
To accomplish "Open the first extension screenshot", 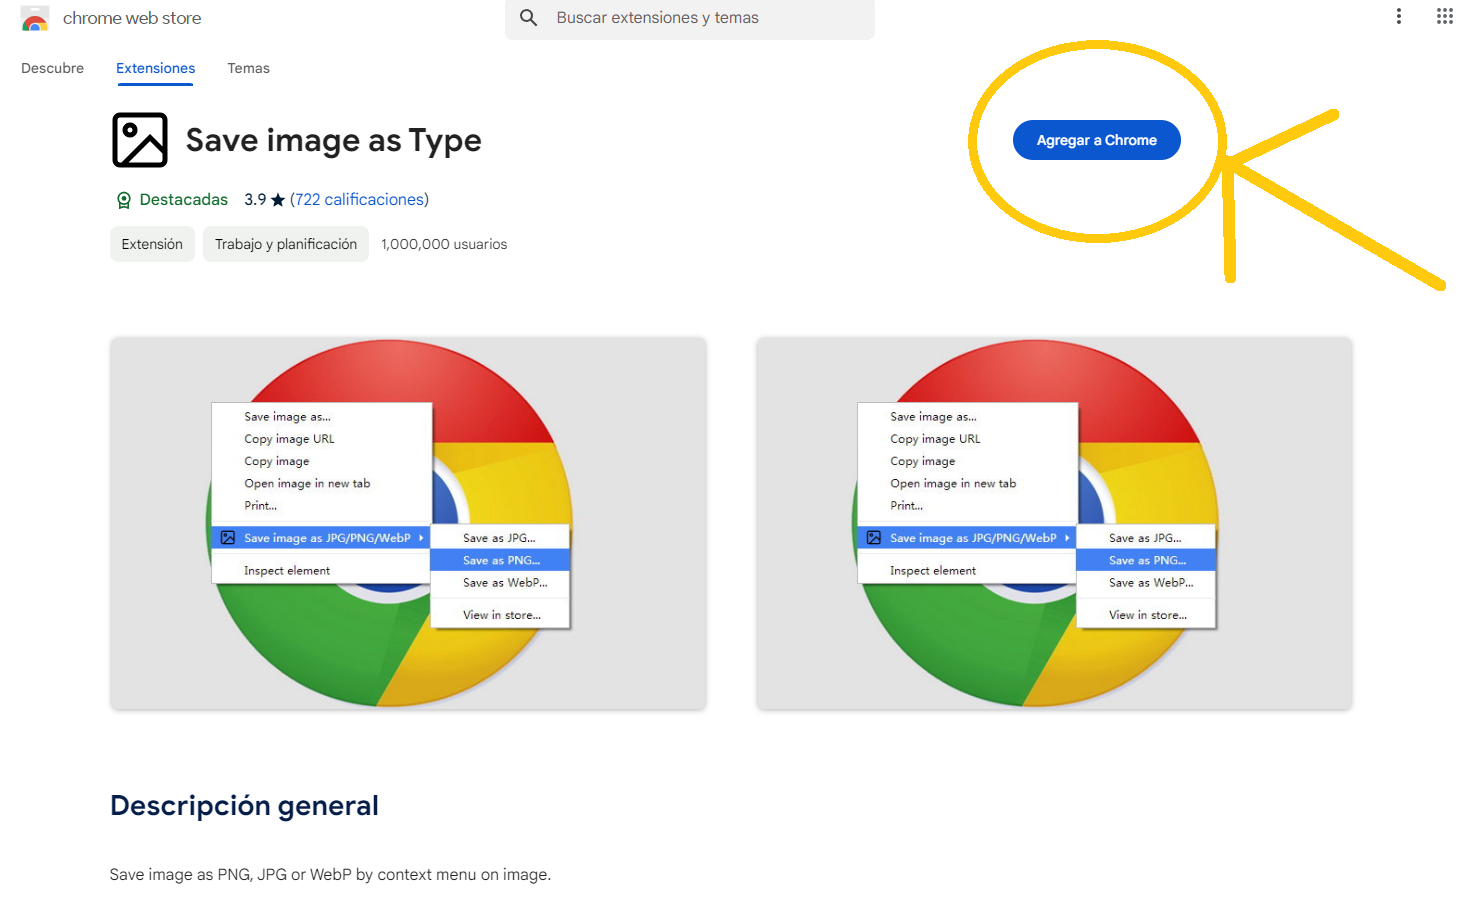I will click(408, 523).
